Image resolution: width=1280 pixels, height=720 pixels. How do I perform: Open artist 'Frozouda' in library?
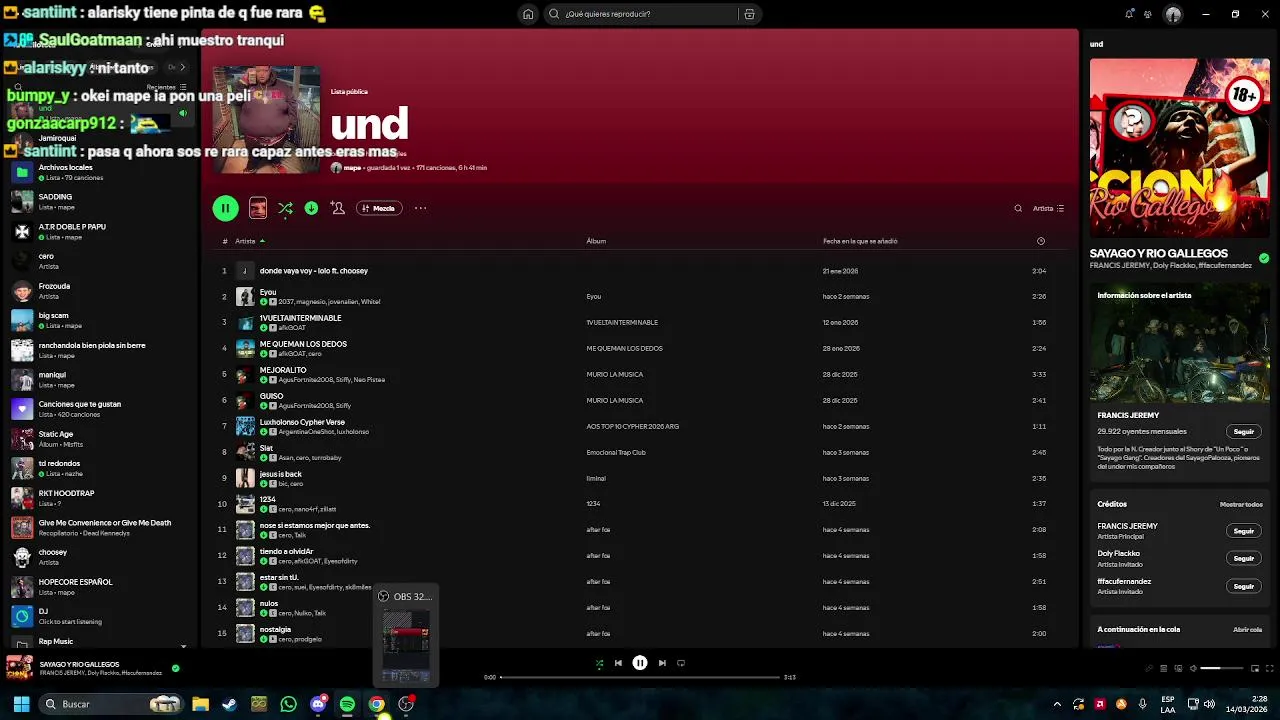point(100,290)
